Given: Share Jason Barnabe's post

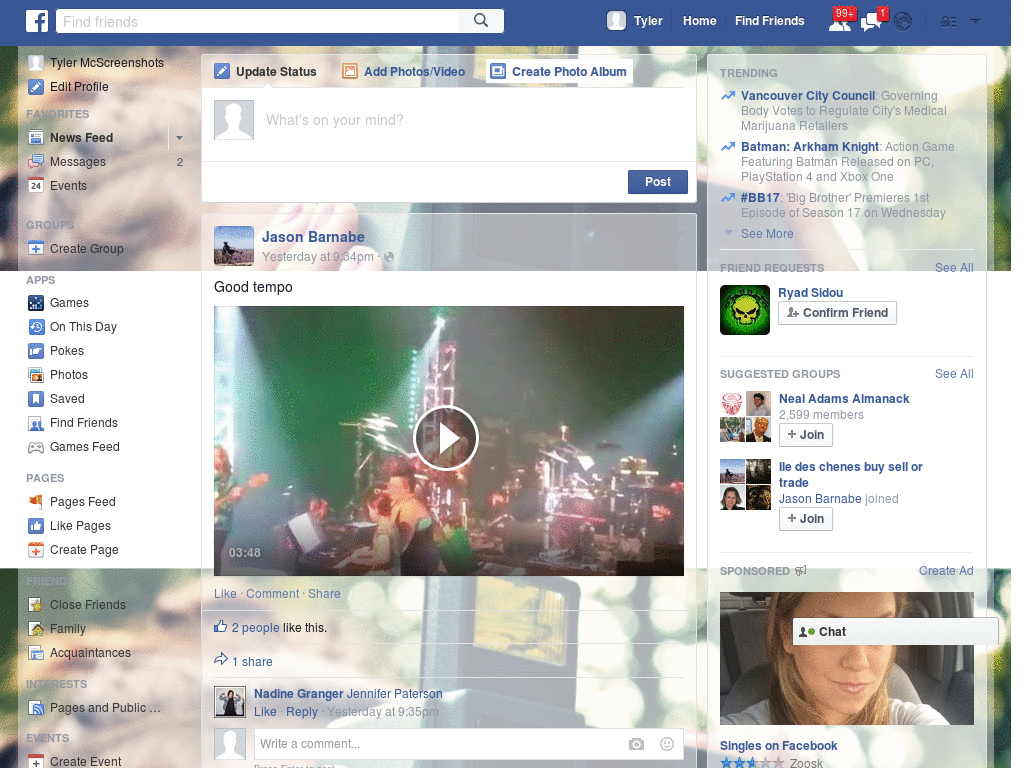Looking at the screenshot, I should (x=324, y=594).
